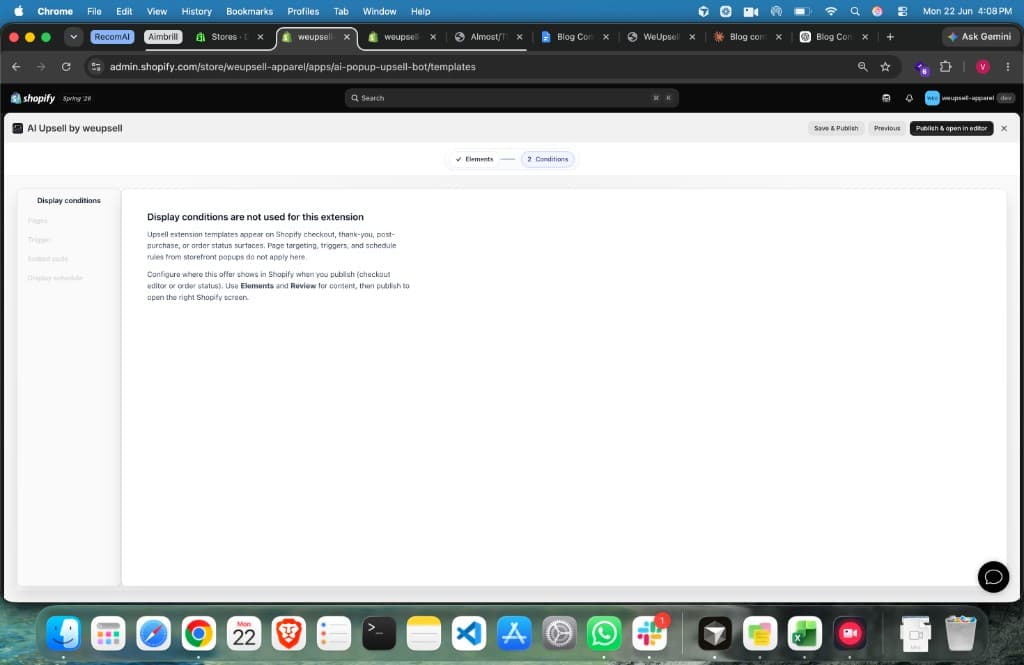View site information icon in address bar
This screenshot has height=665, width=1024.
tap(95, 67)
